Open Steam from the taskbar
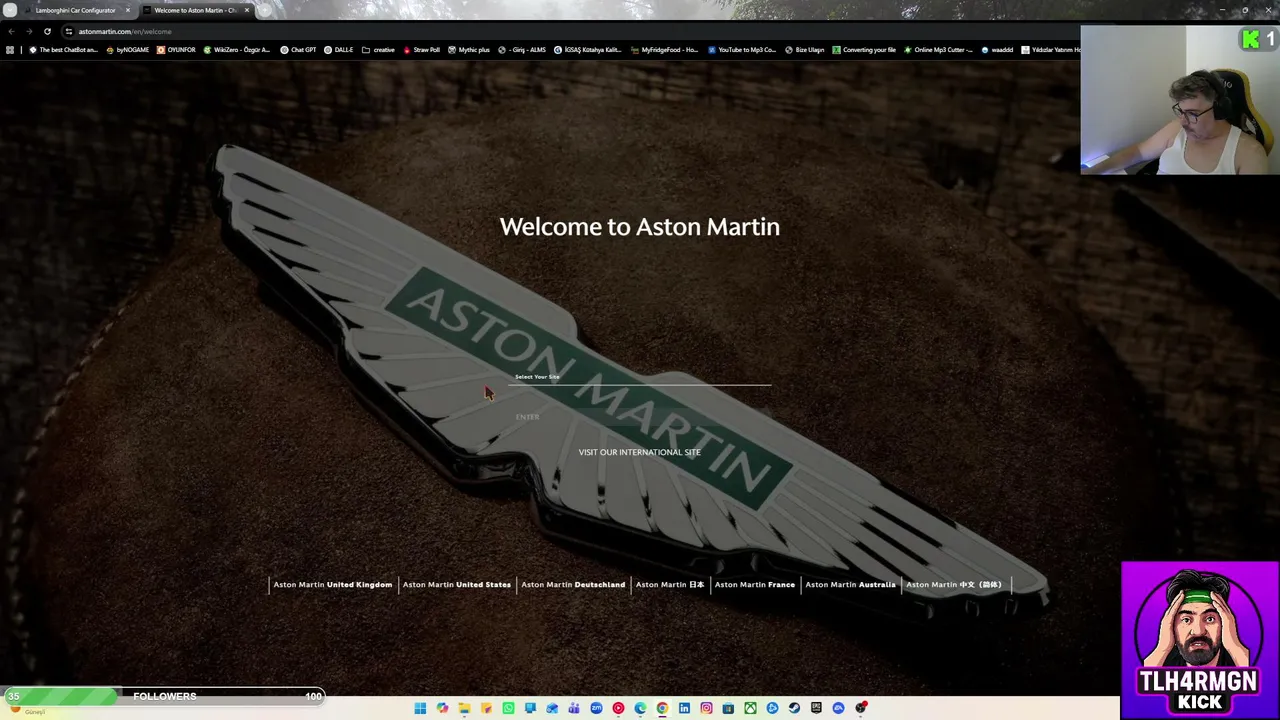This screenshot has width=1280, height=720. tap(794, 708)
